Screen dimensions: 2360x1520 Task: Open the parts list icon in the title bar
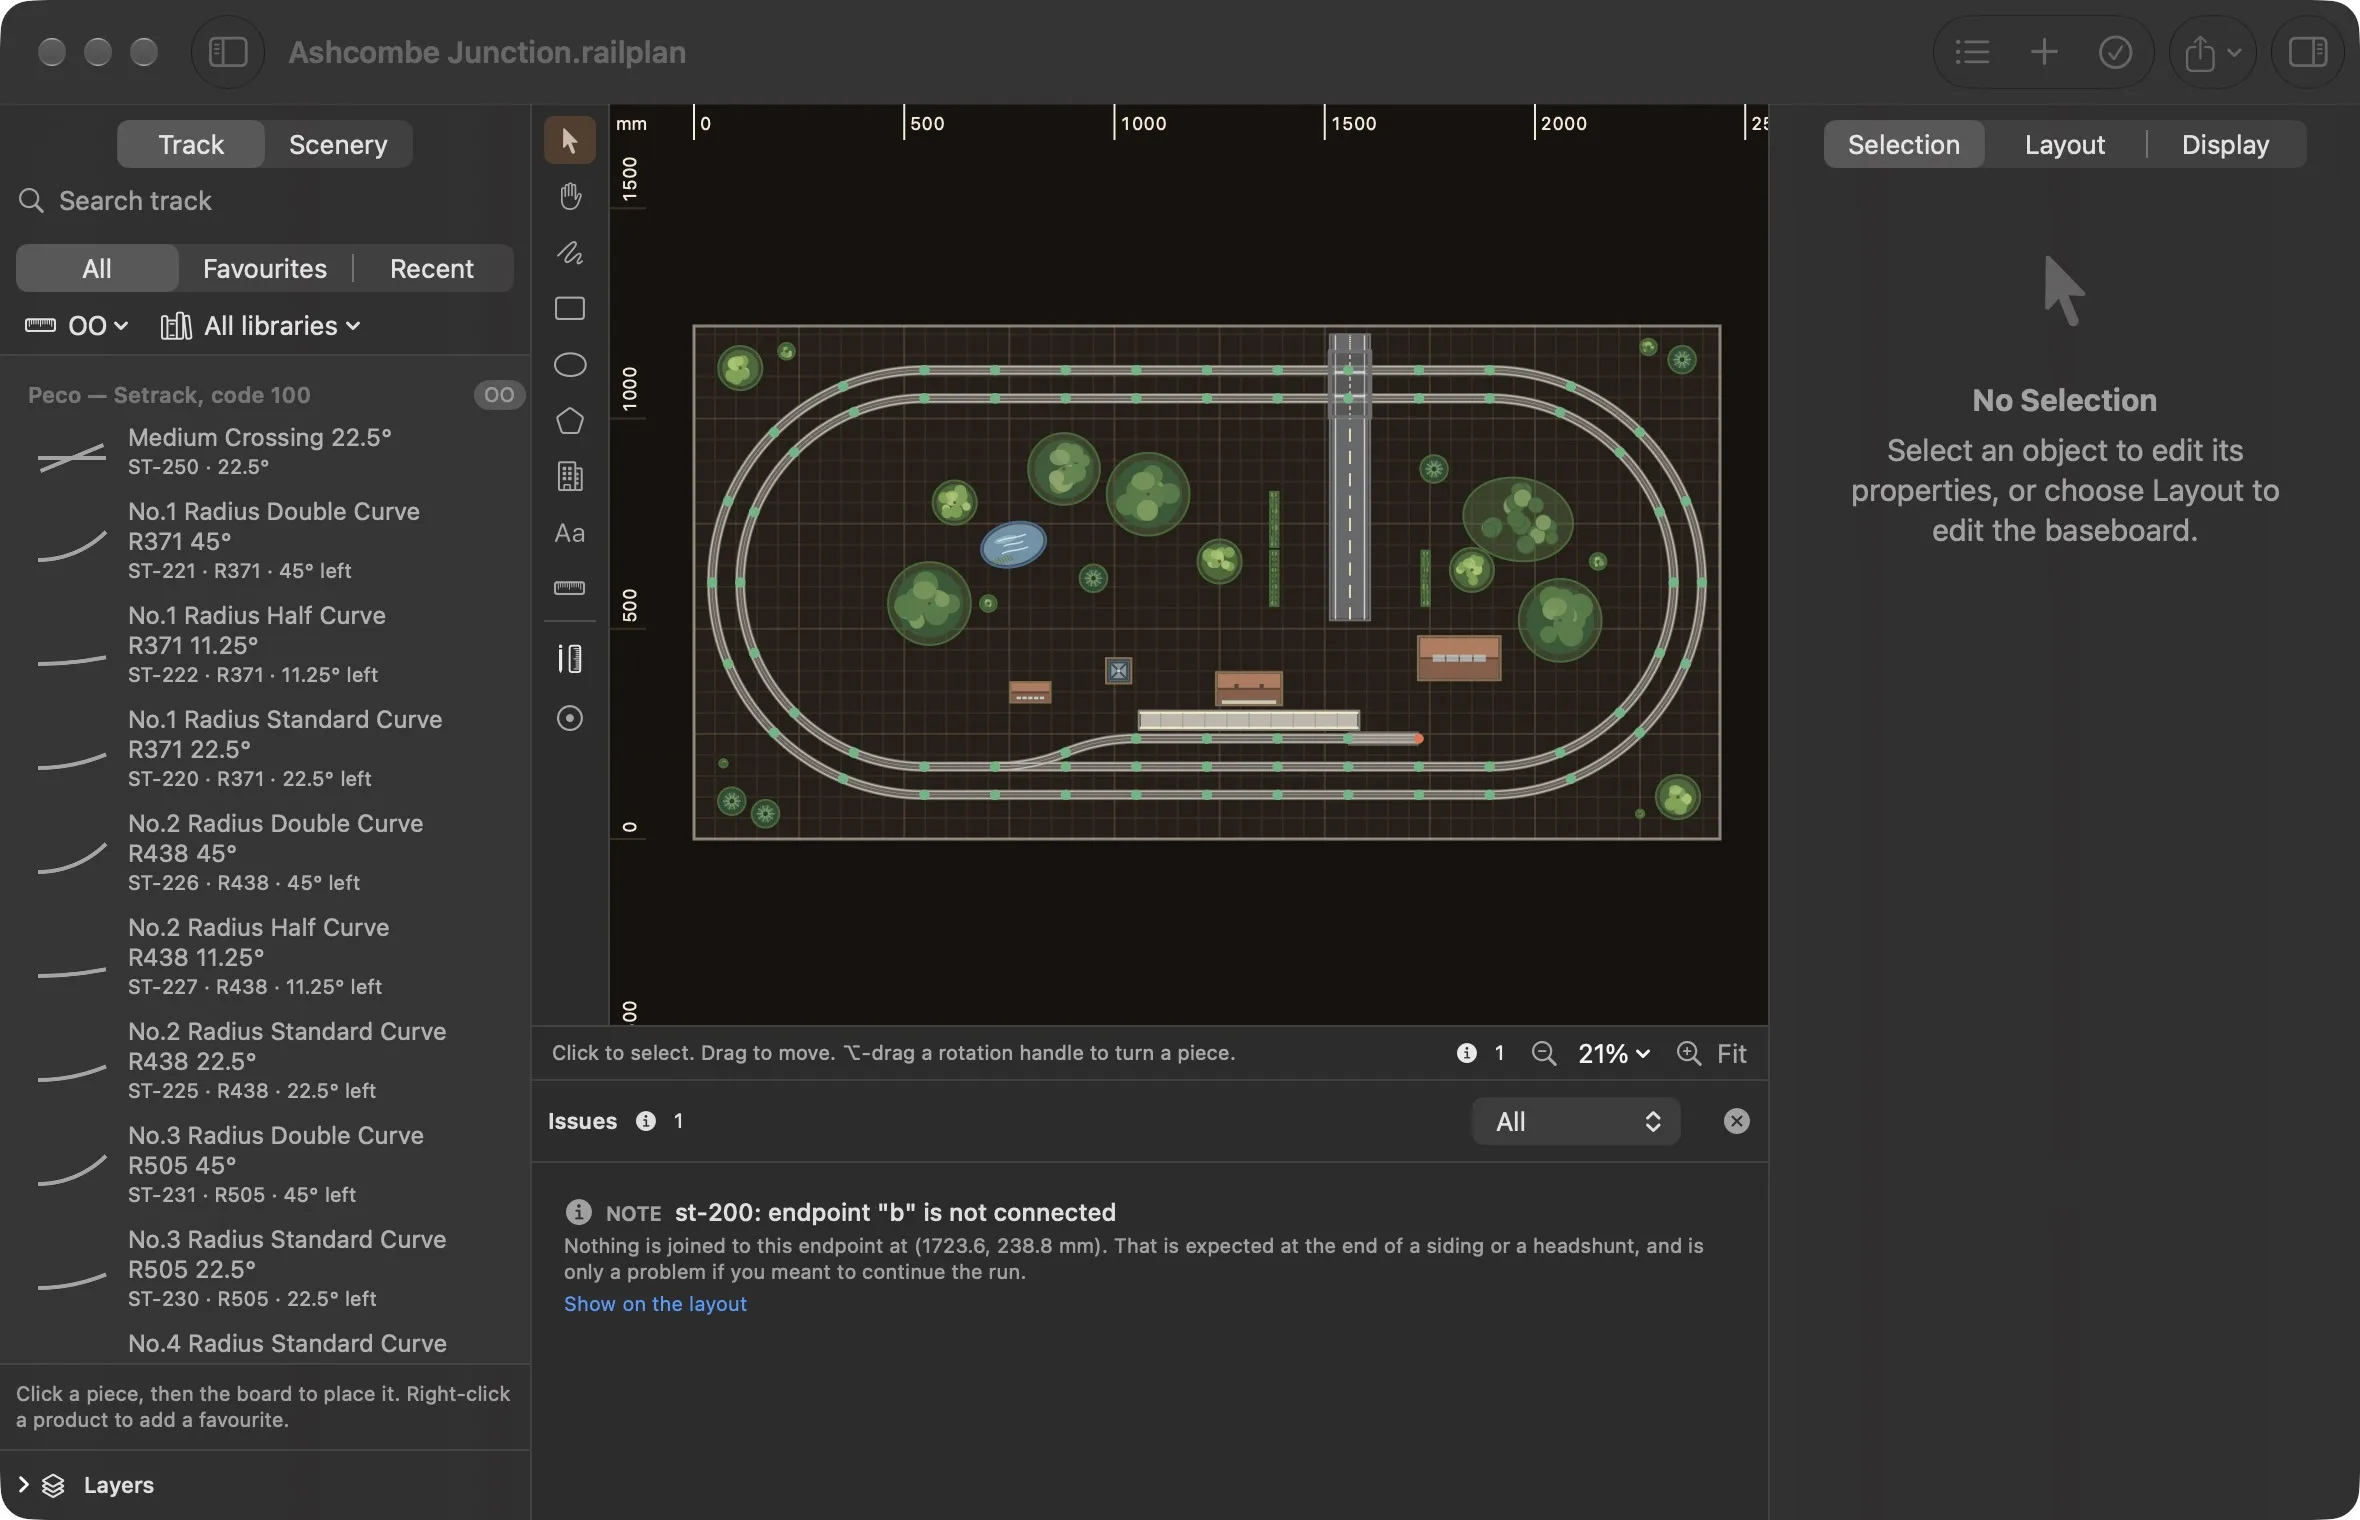coord(1972,52)
